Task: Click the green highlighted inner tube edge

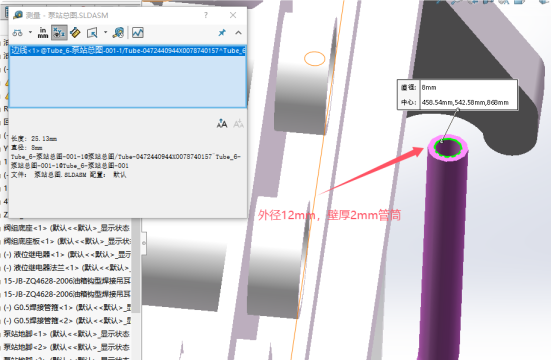Action: [447, 148]
